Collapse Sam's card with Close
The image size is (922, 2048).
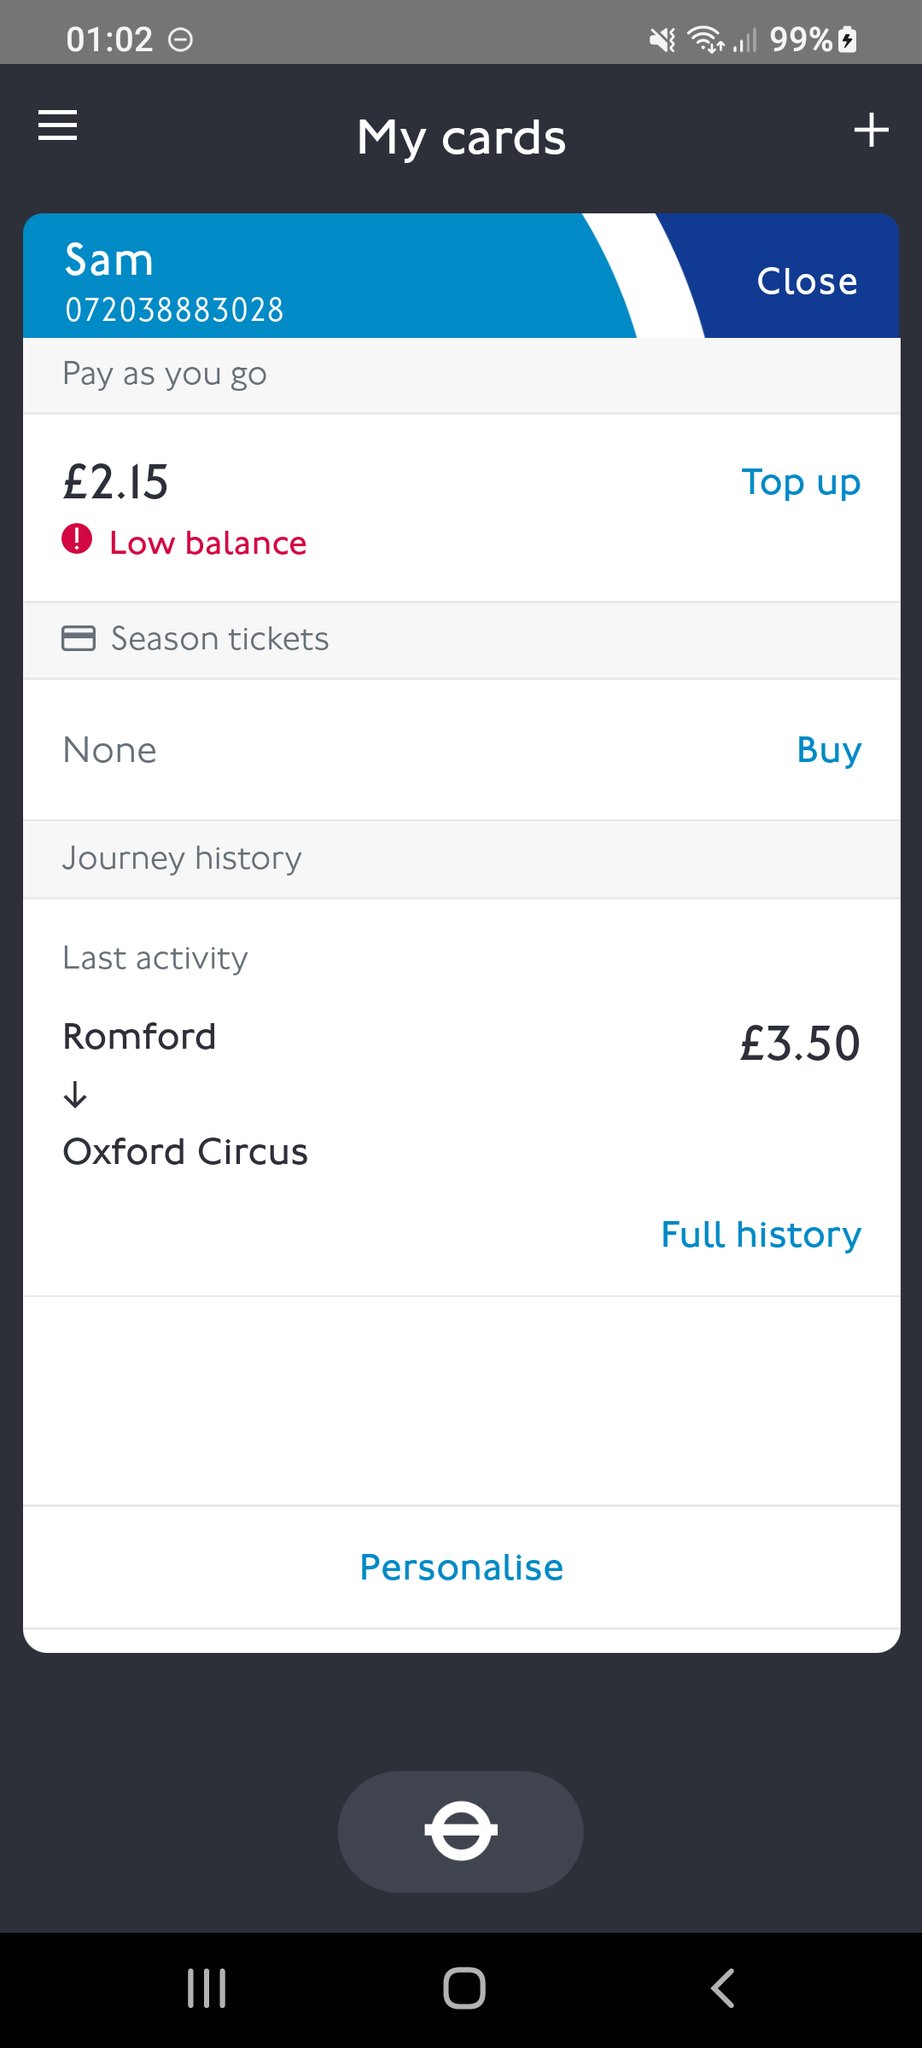point(806,281)
